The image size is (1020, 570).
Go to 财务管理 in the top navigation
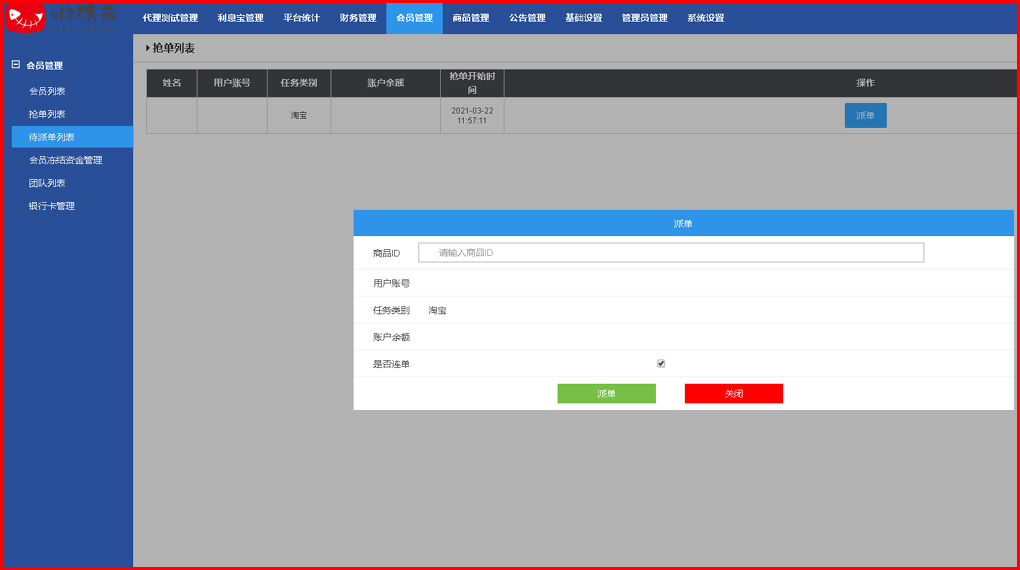(x=358, y=18)
